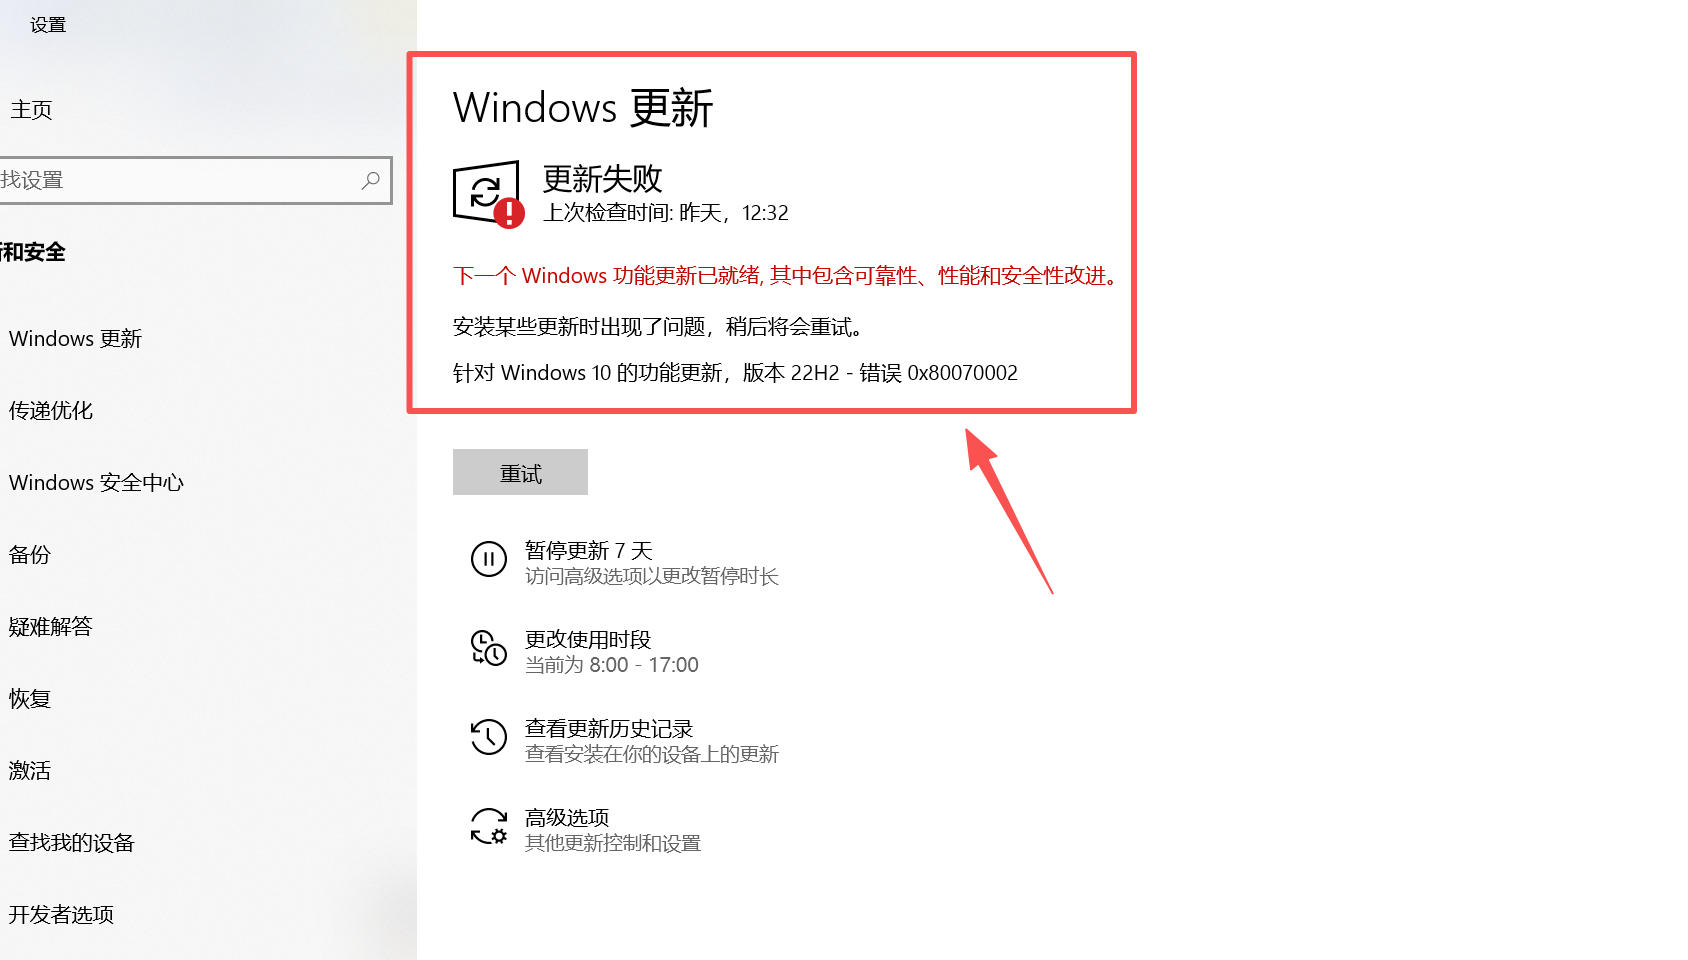Select Windows 更新 in sidebar
Image resolution: width=1688 pixels, height=960 pixels.
tap(76, 339)
